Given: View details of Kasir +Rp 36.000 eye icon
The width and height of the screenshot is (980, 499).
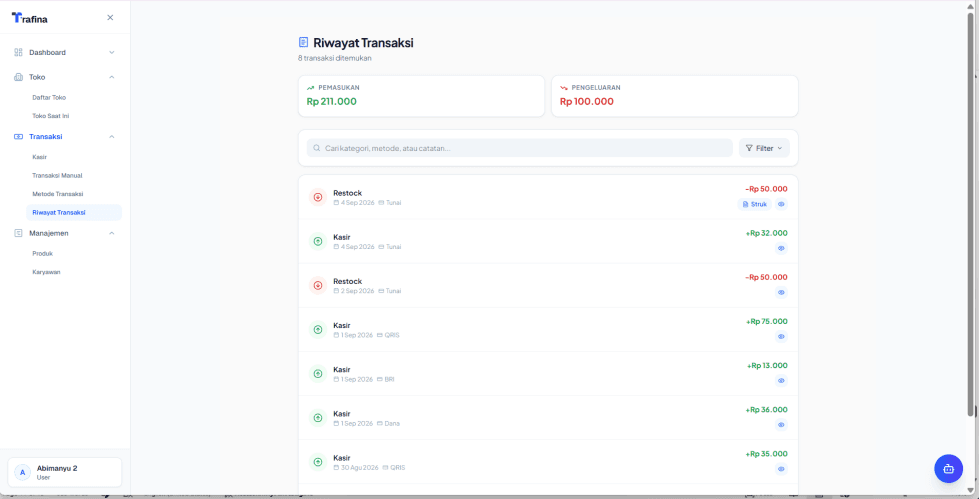Looking at the screenshot, I should 781,425.
